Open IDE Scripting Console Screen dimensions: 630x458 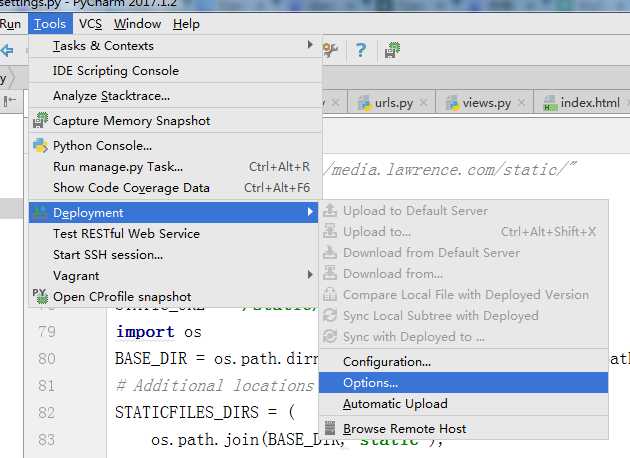point(175,71)
